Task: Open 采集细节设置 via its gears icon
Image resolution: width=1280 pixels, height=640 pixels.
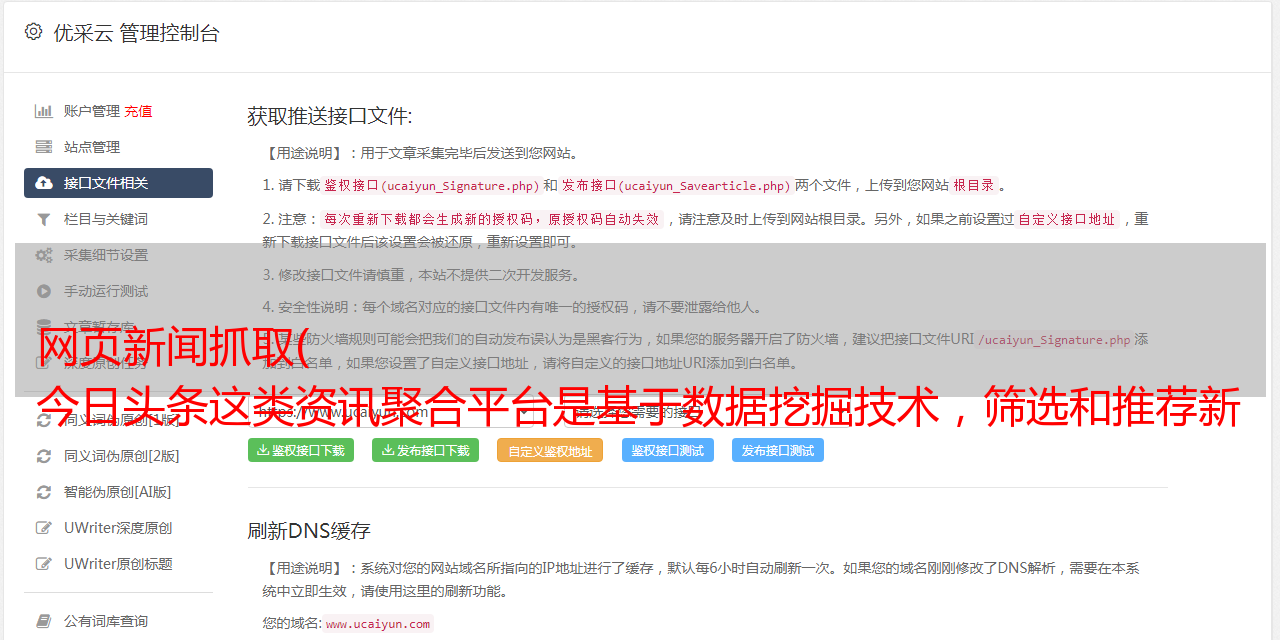Action: tap(44, 255)
